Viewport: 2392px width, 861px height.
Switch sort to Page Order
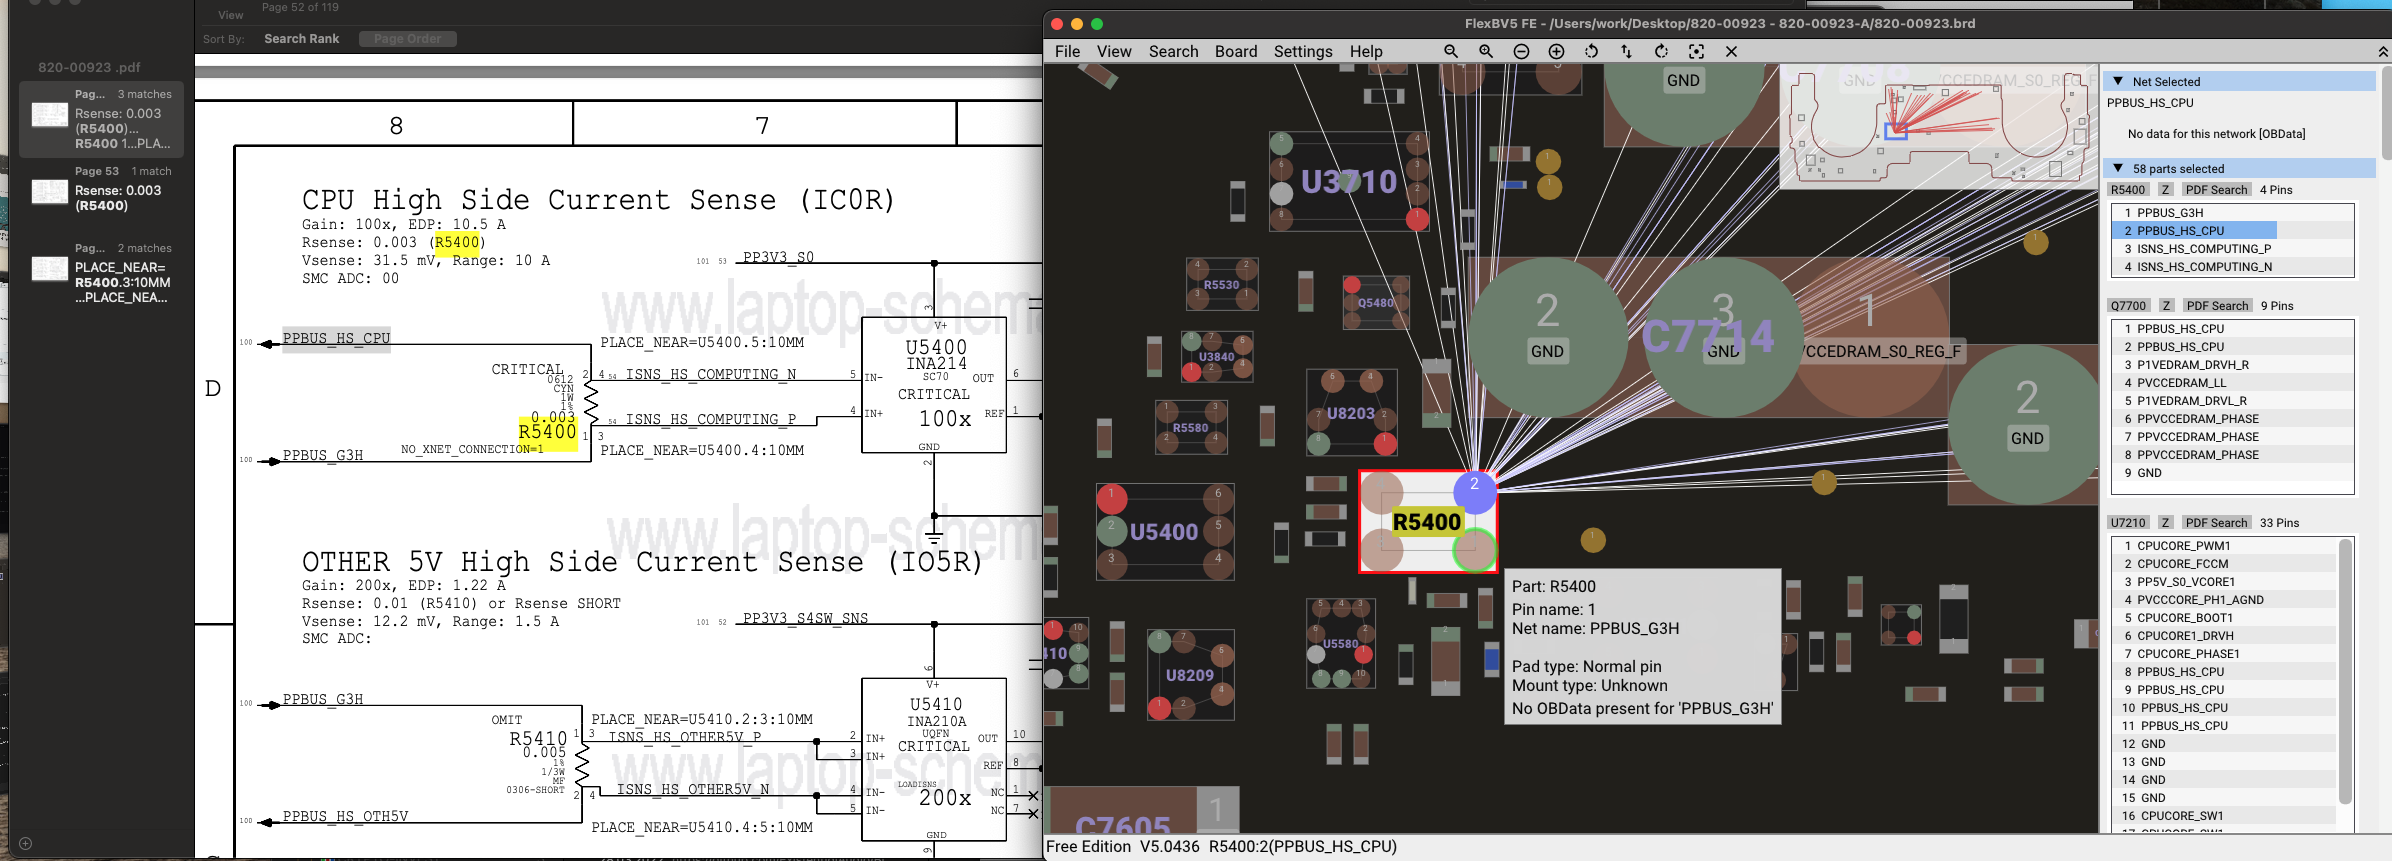pyautogui.click(x=407, y=39)
